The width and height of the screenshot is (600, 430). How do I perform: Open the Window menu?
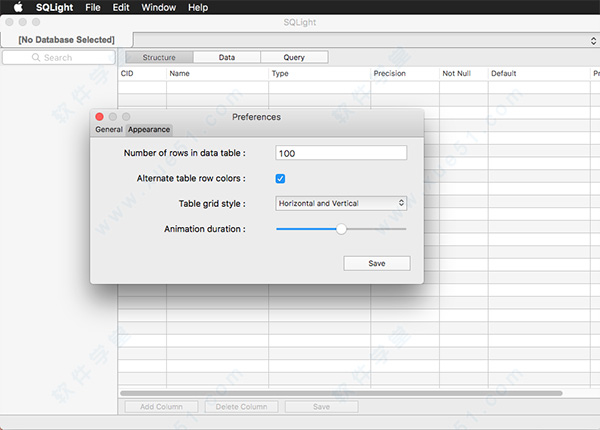click(x=158, y=7)
